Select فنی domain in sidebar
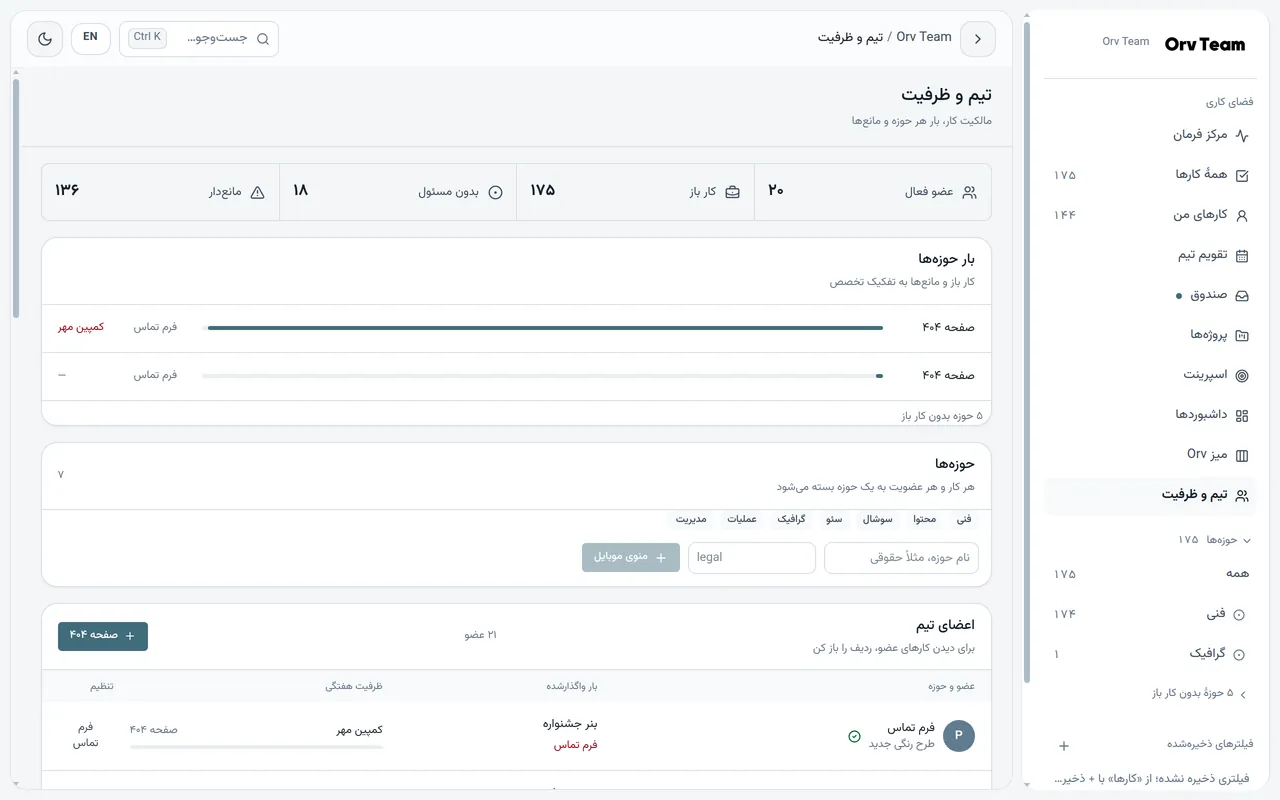 (1150, 614)
